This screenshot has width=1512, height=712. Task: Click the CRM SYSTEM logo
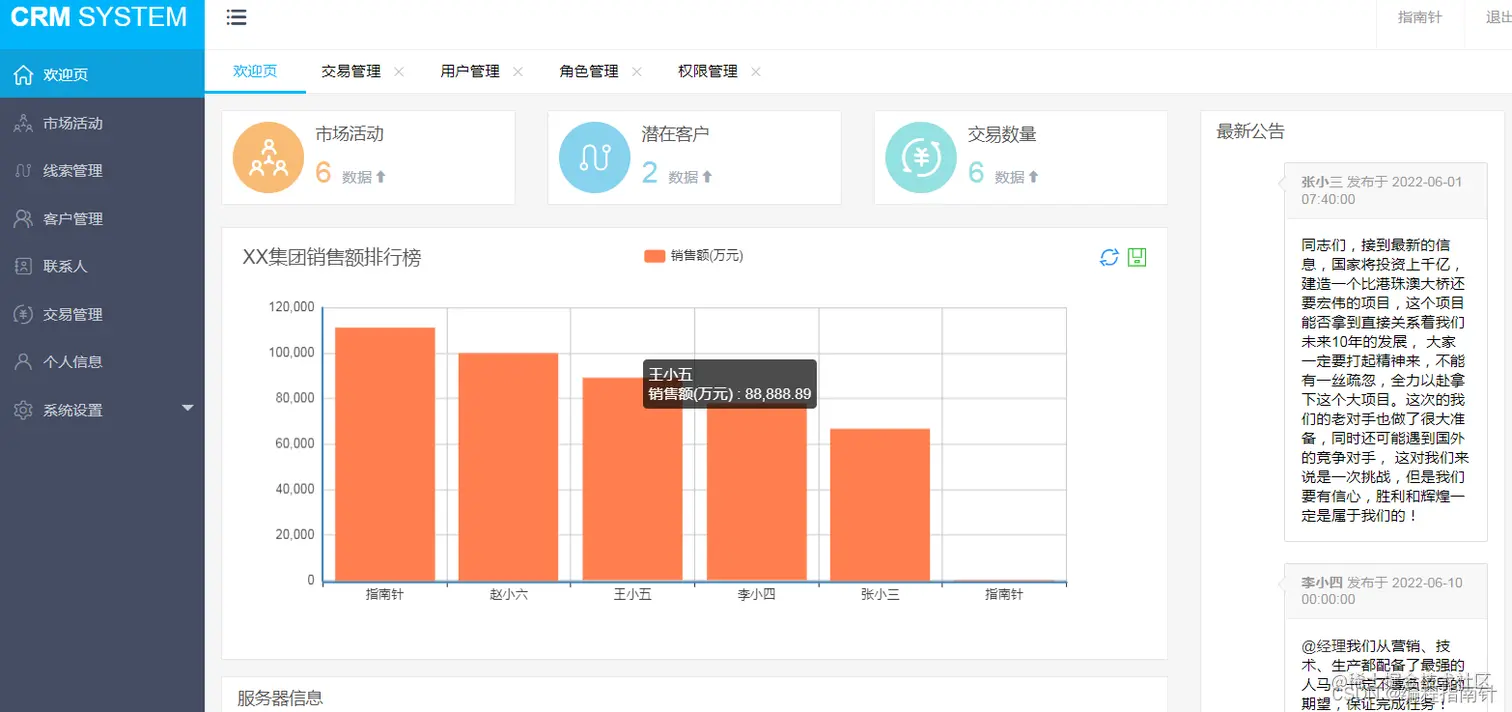pos(99,17)
